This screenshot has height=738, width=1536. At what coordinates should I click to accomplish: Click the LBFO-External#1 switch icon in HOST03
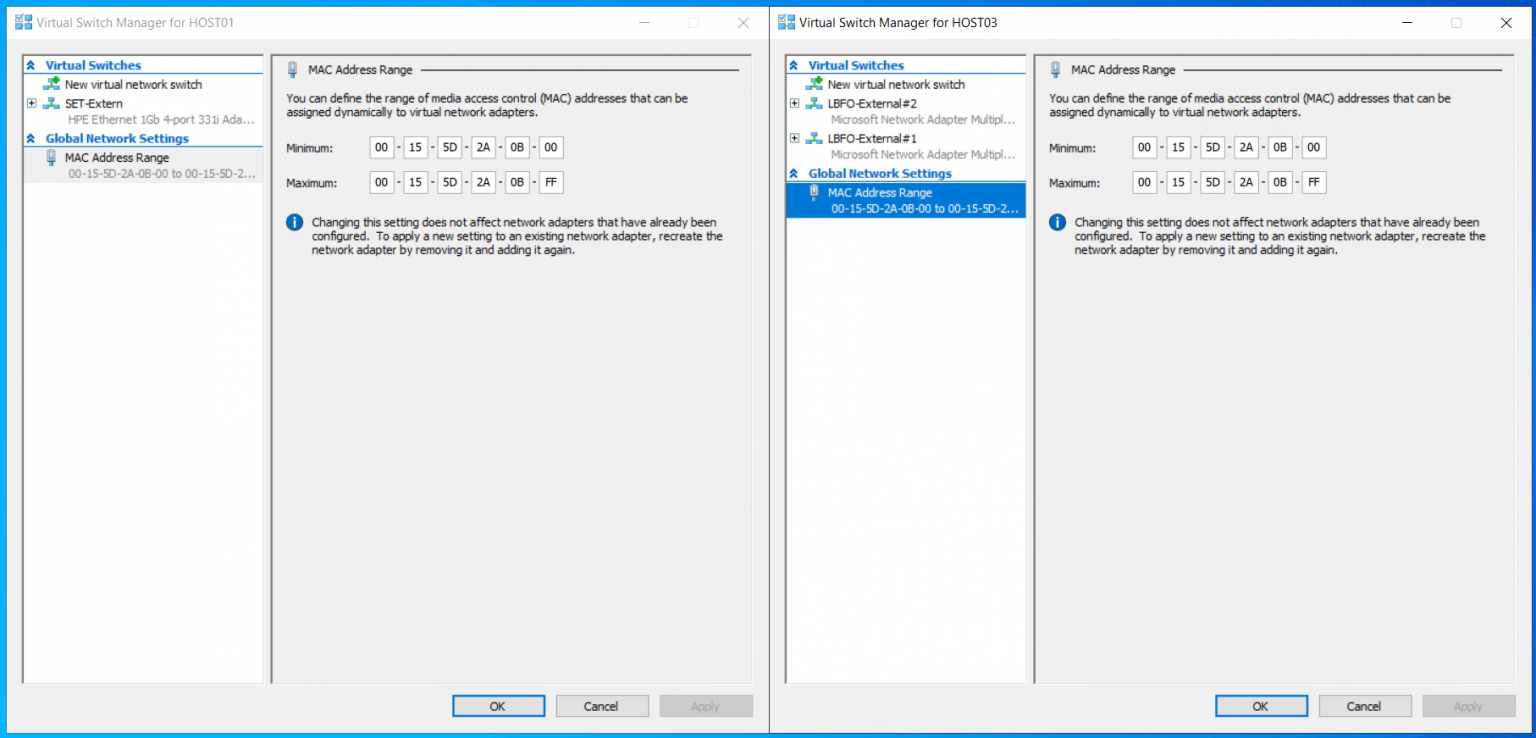(x=814, y=139)
